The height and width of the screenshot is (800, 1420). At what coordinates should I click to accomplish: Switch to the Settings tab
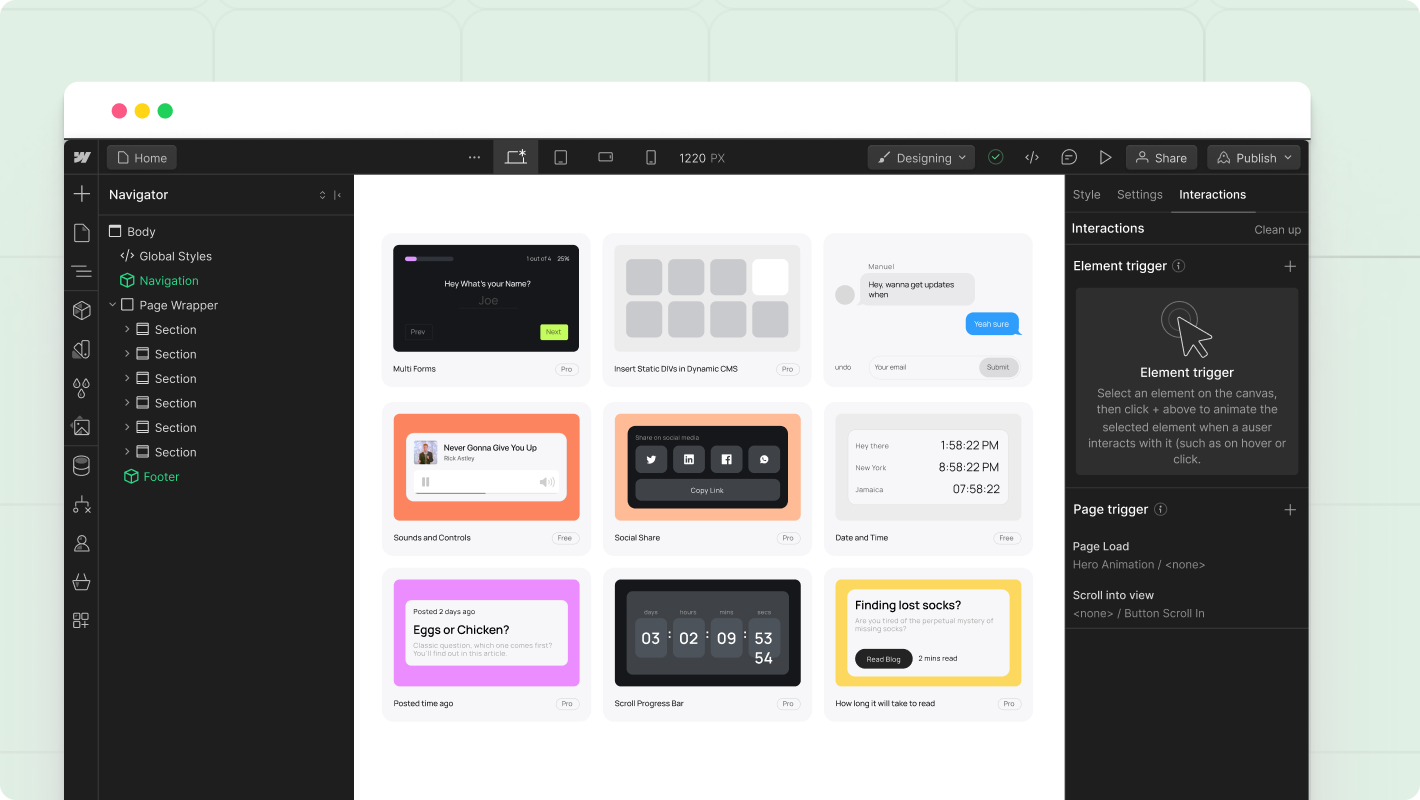[1139, 194]
